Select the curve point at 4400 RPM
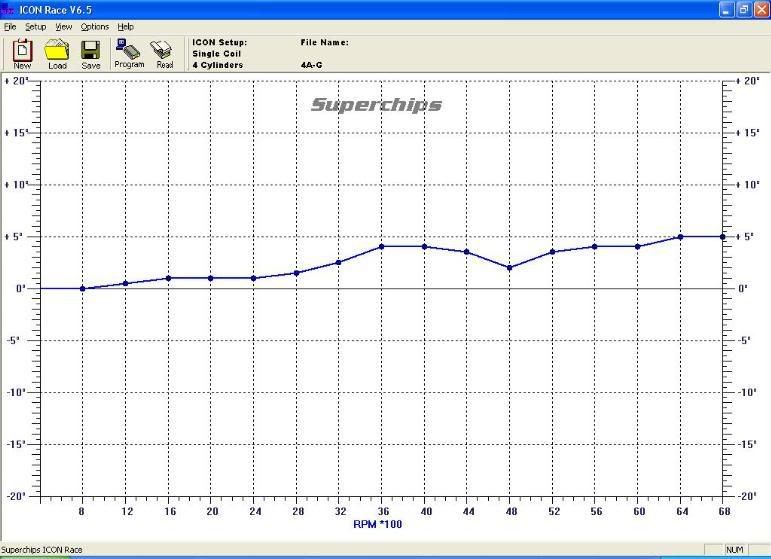 point(467,252)
